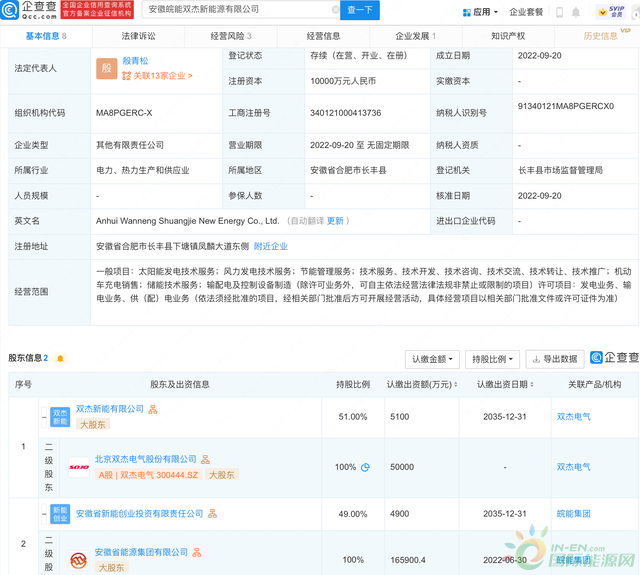Switch to the 基本信息 tab
This screenshot has width=640, height=575.
(46, 36)
